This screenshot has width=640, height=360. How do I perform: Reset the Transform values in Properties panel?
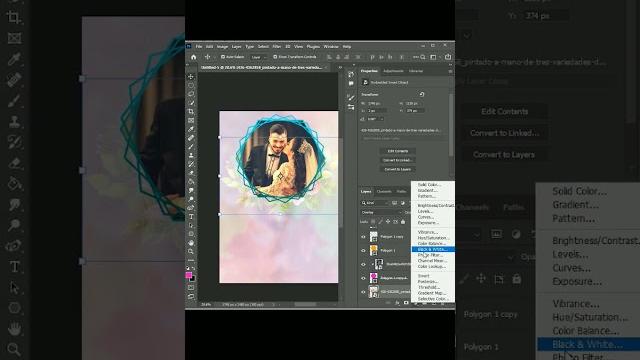click(422, 94)
